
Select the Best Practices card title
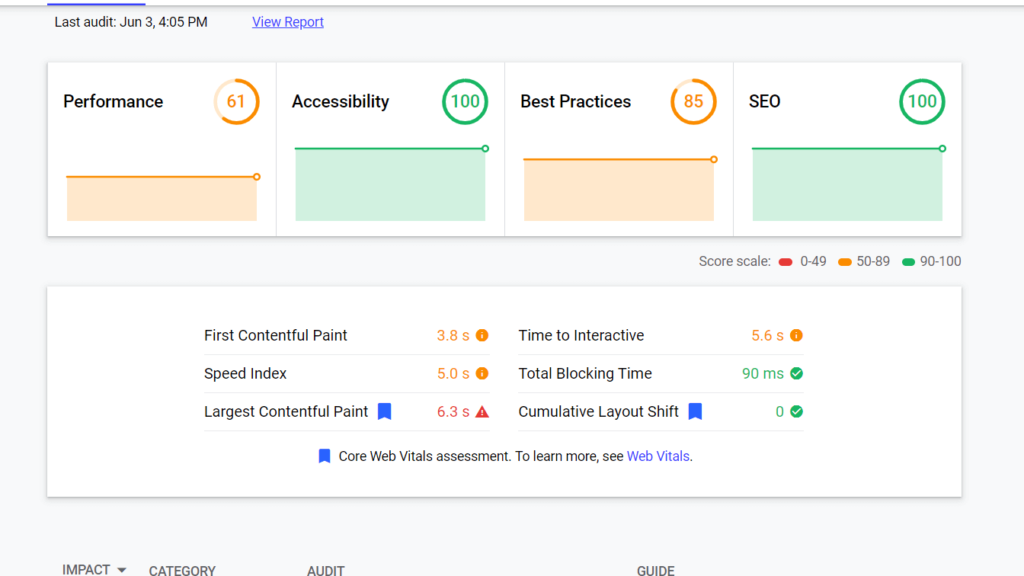[575, 101]
